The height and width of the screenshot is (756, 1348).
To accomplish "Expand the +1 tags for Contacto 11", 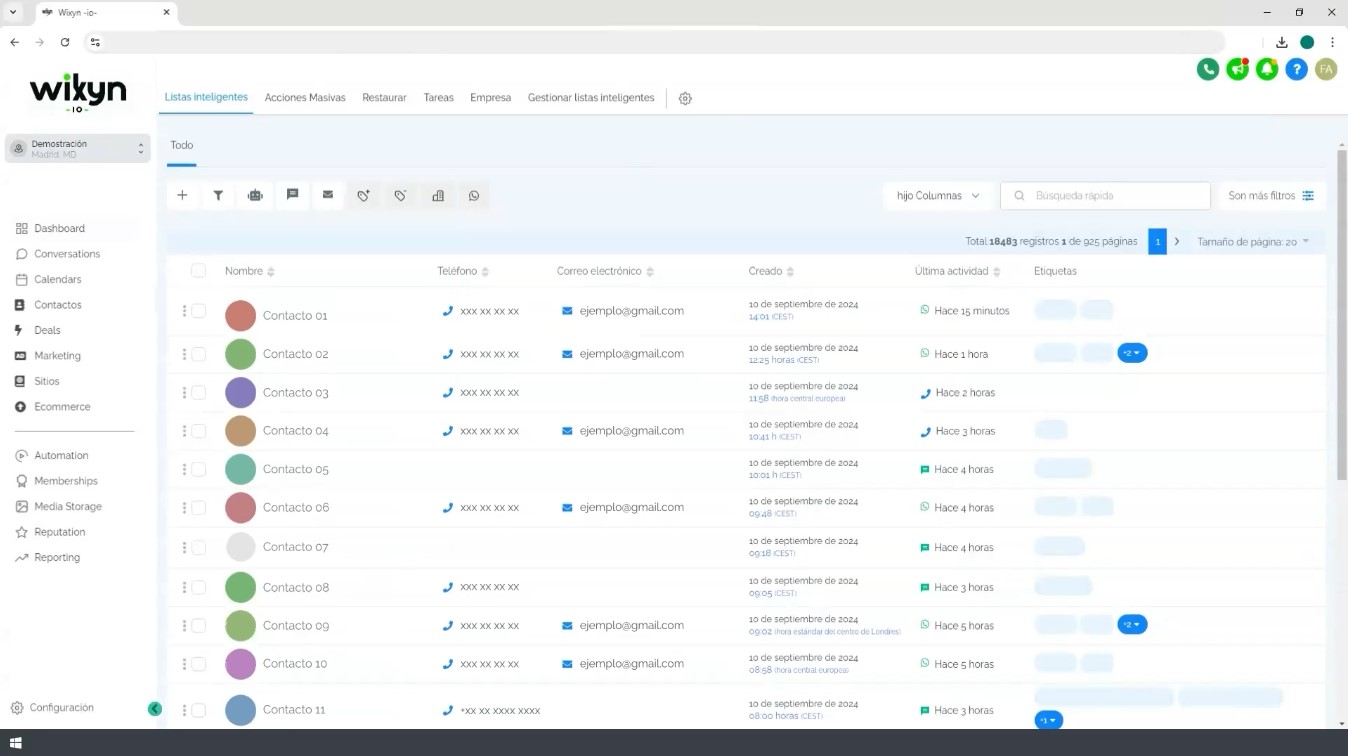I will [1048, 720].
